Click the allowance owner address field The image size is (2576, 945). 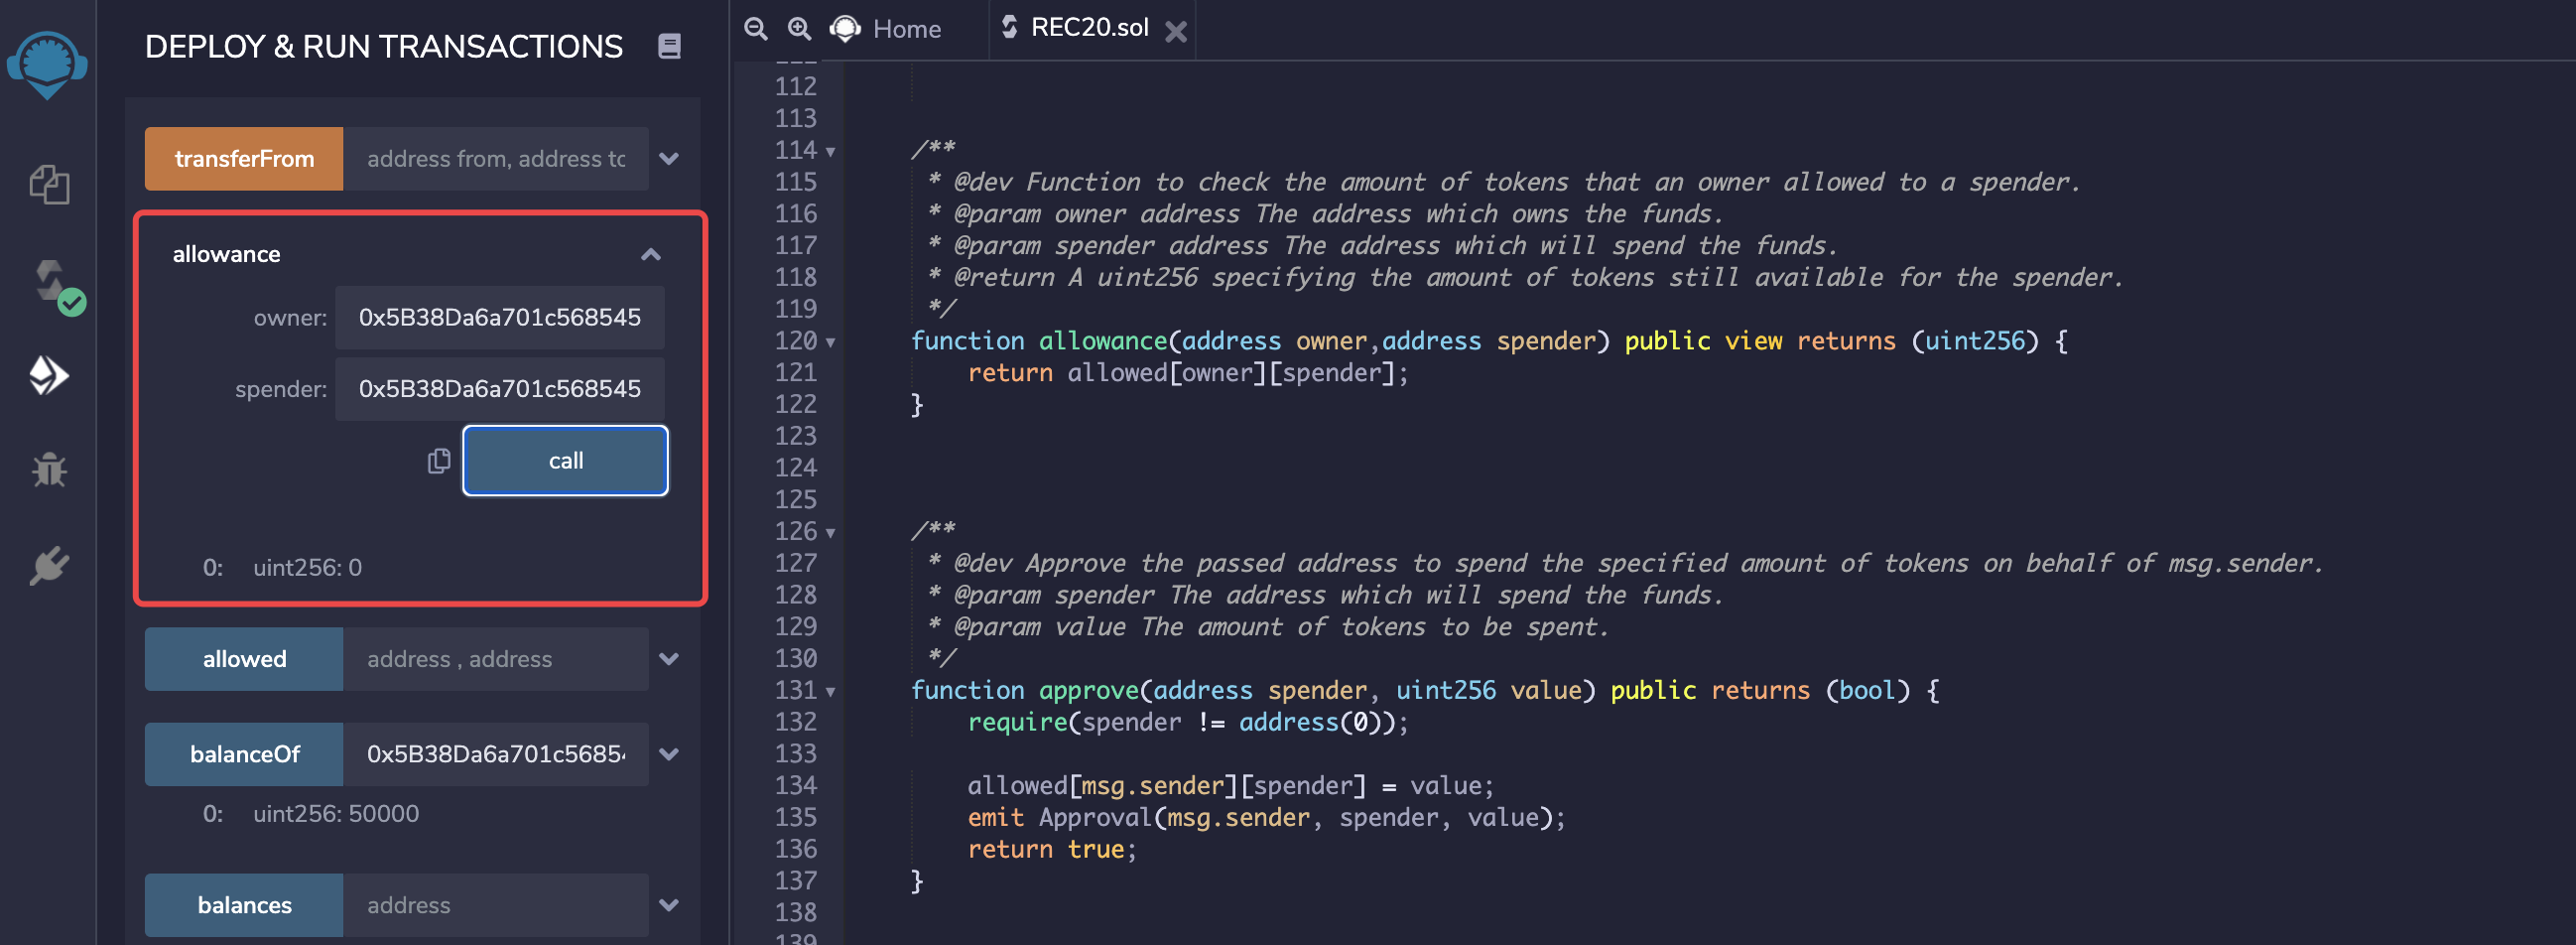(500, 318)
